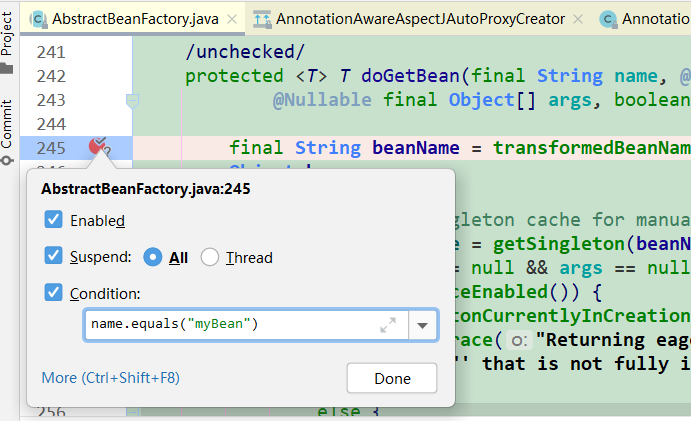The image size is (691, 421).
Task: Open the Project tool window
Action: click(x=7, y=42)
